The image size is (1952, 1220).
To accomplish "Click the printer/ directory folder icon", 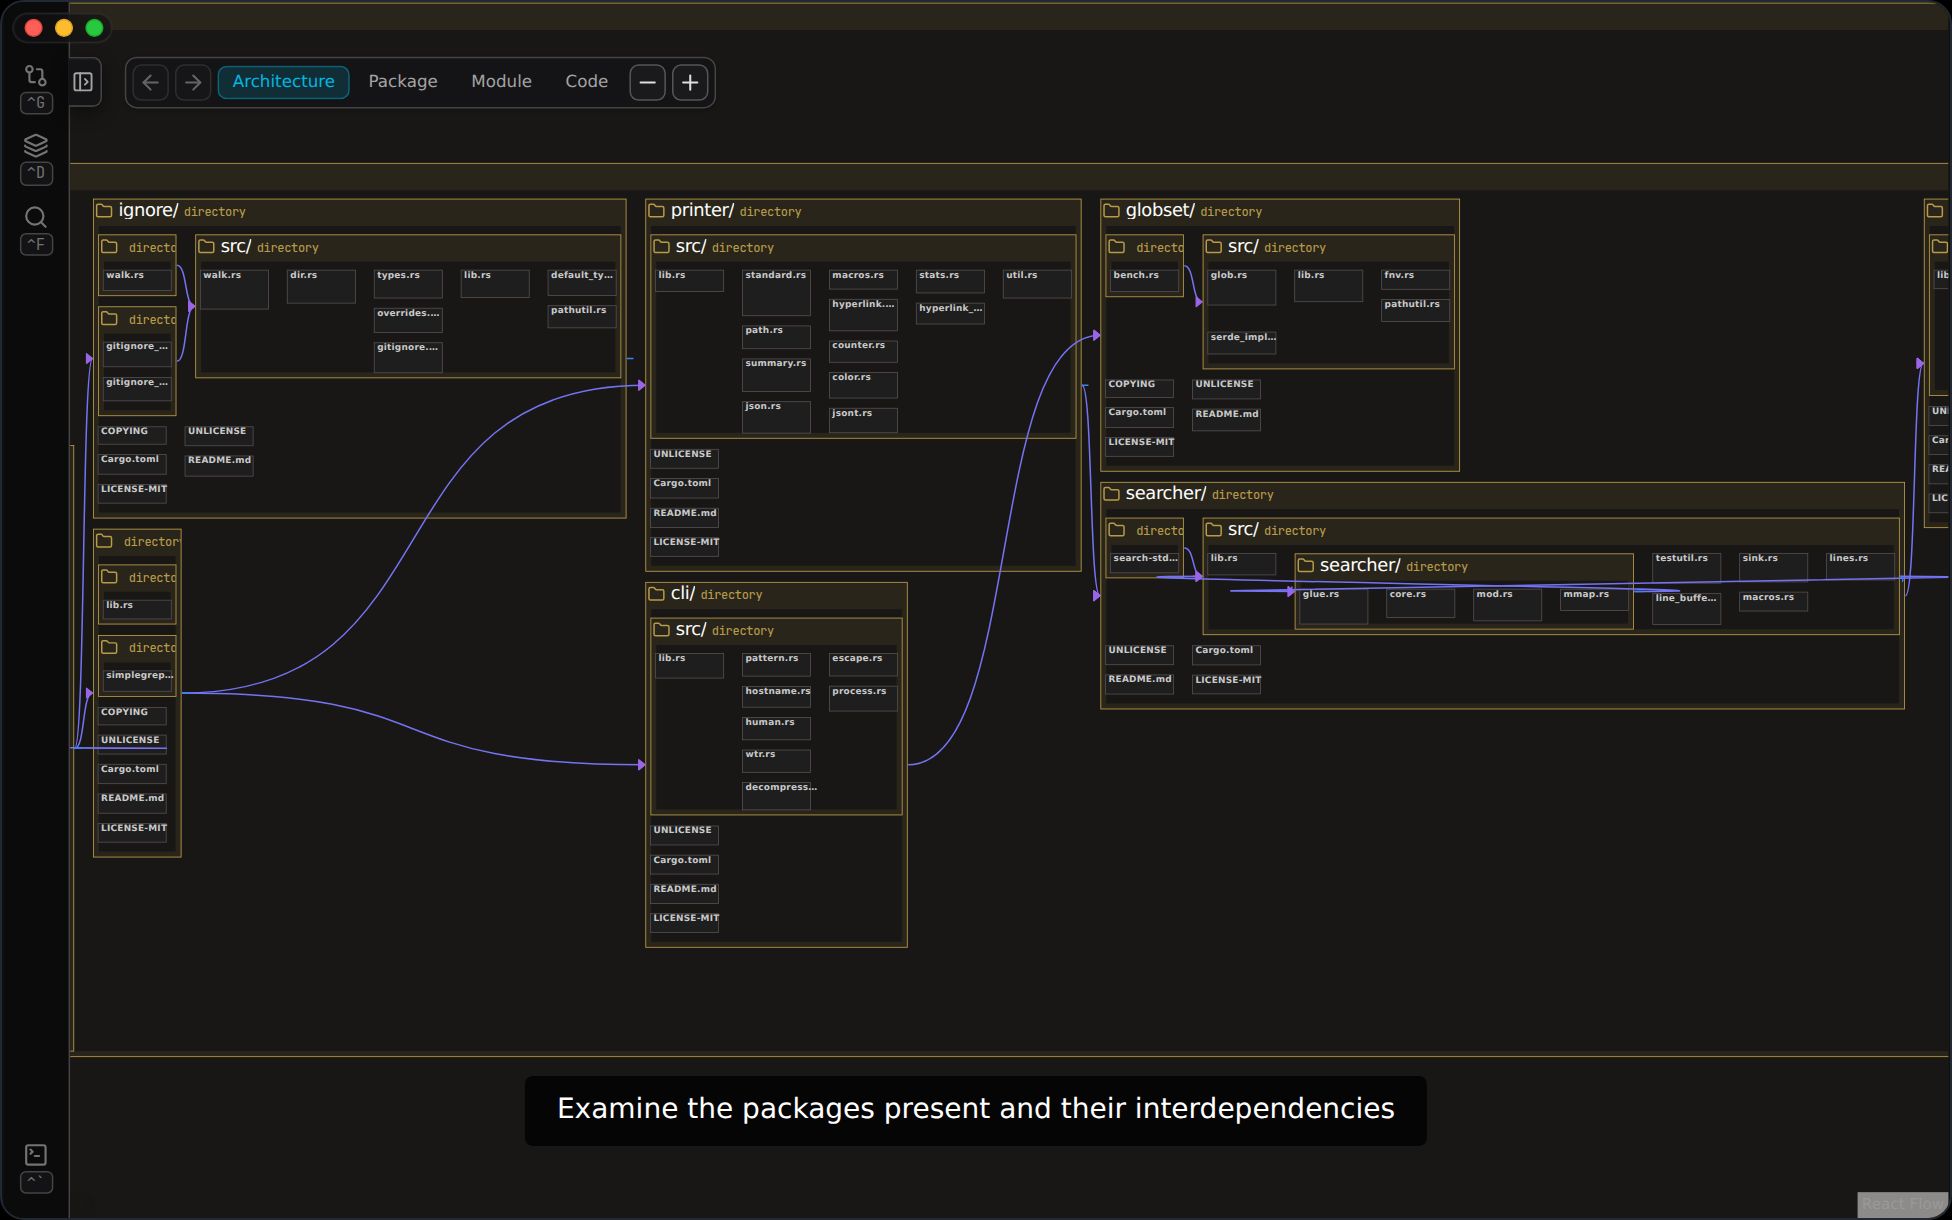I will tap(657, 211).
